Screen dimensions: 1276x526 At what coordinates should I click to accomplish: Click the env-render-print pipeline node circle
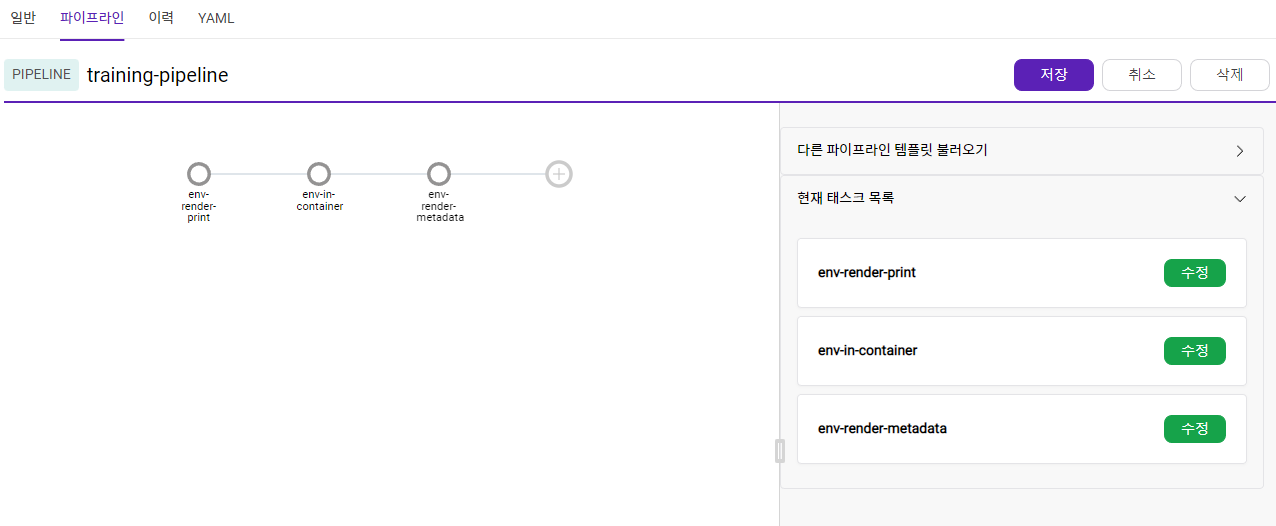[199, 174]
